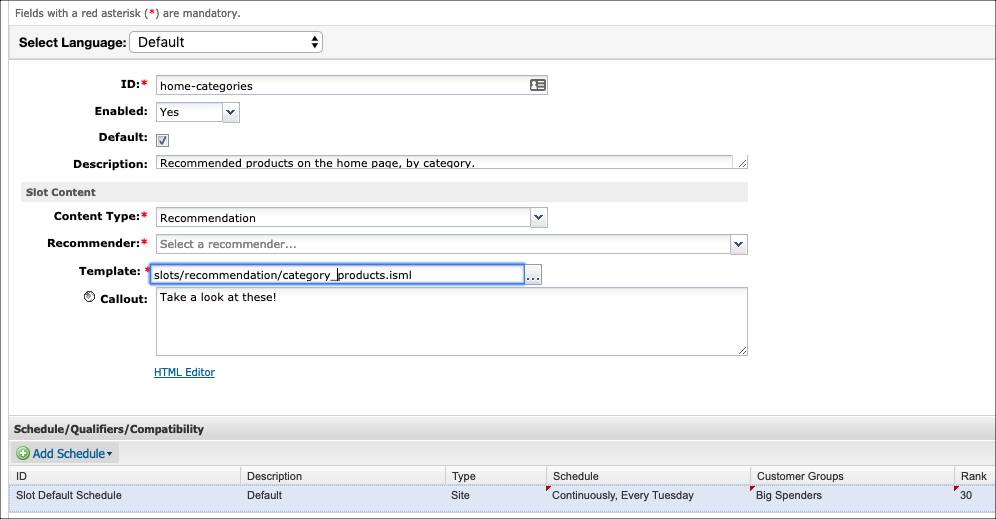Click the Schedule column header

[x=649, y=476]
